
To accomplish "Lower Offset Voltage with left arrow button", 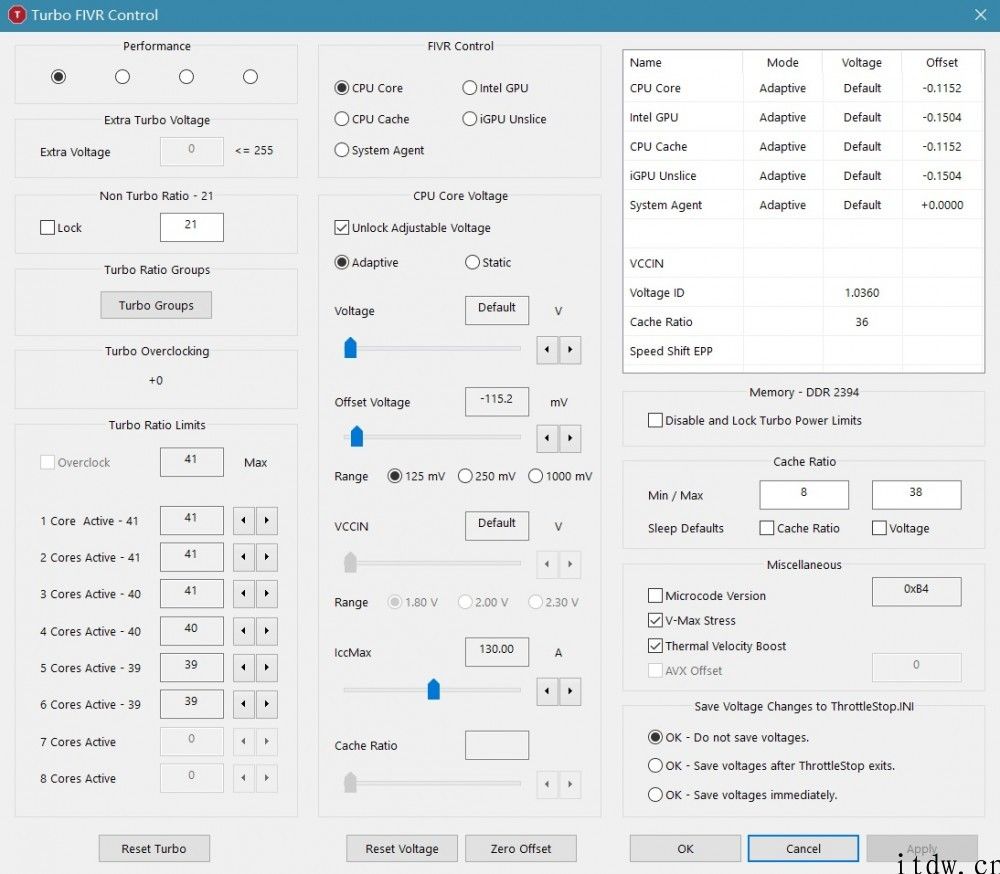I will [547, 438].
